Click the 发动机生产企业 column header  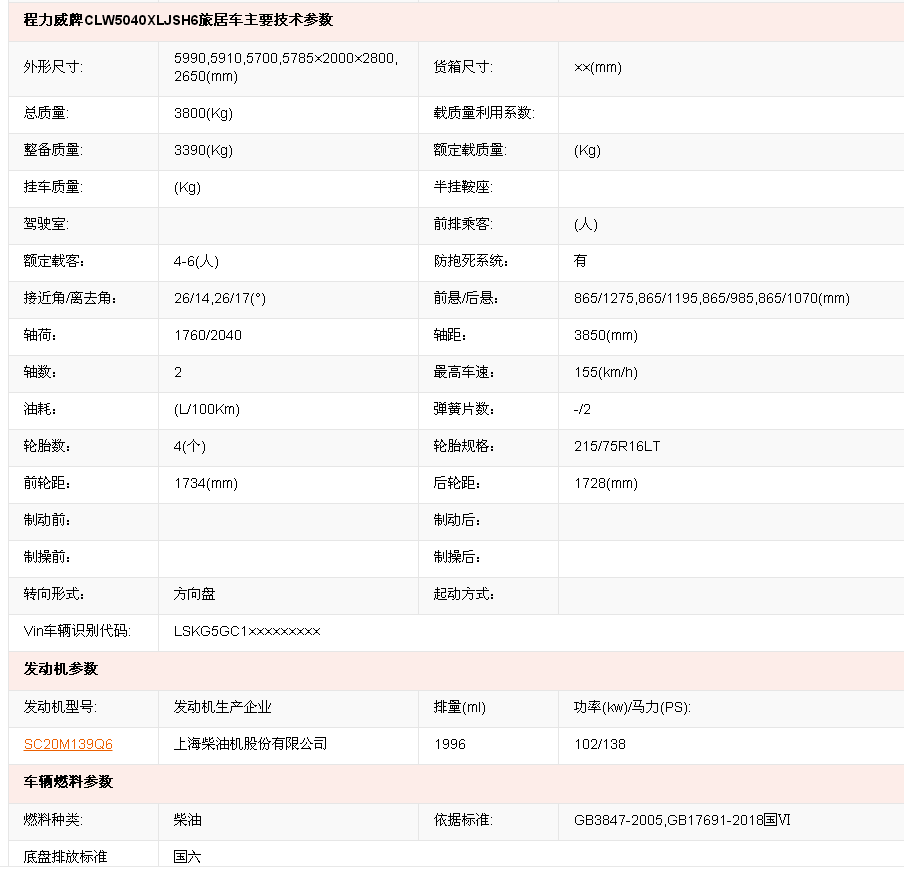pos(222,707)
